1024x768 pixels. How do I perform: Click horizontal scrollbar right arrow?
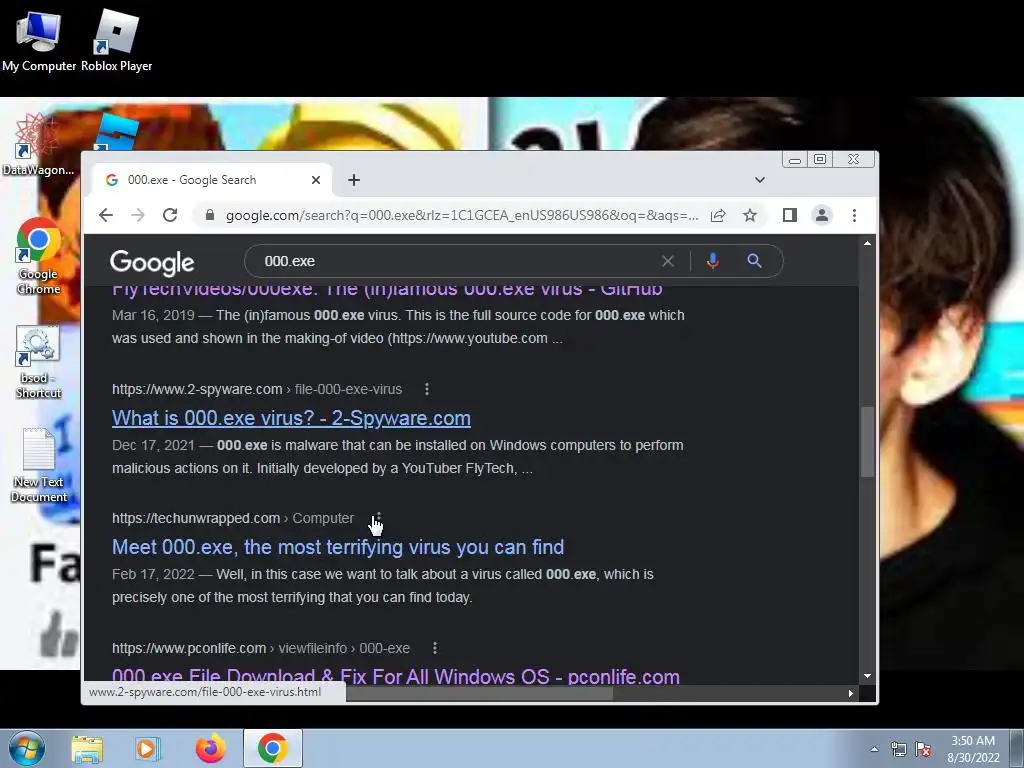(x=850, y=694)
